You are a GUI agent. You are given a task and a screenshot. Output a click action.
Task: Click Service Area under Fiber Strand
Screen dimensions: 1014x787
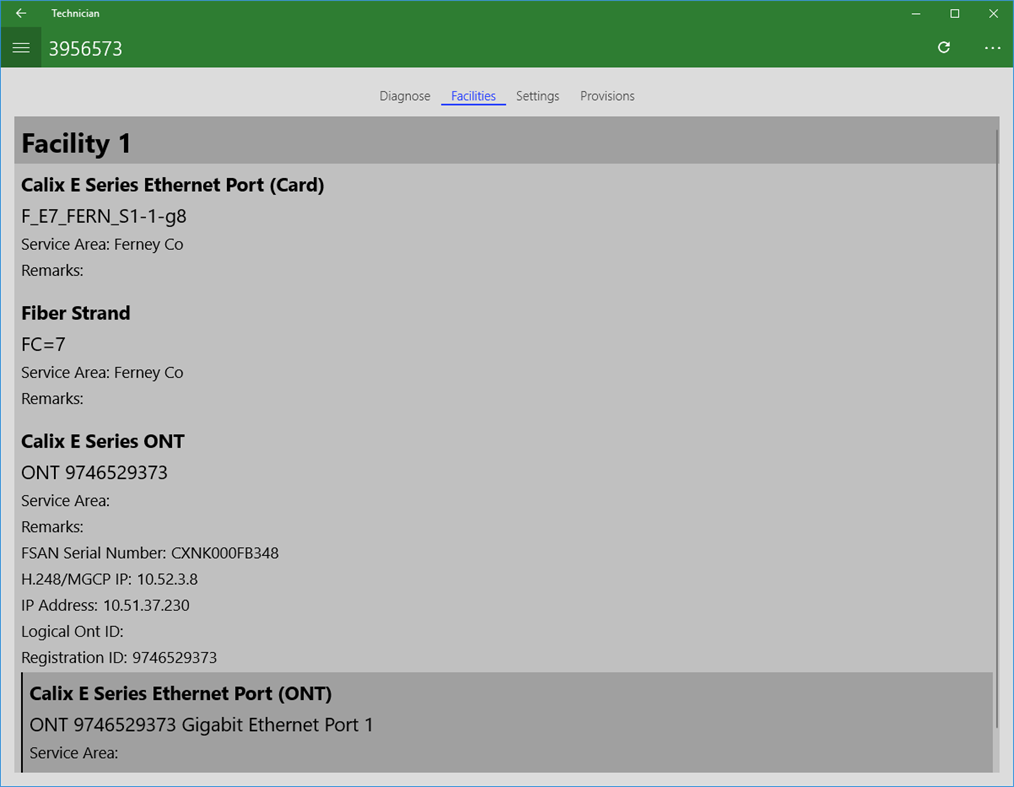pos(102,372)
